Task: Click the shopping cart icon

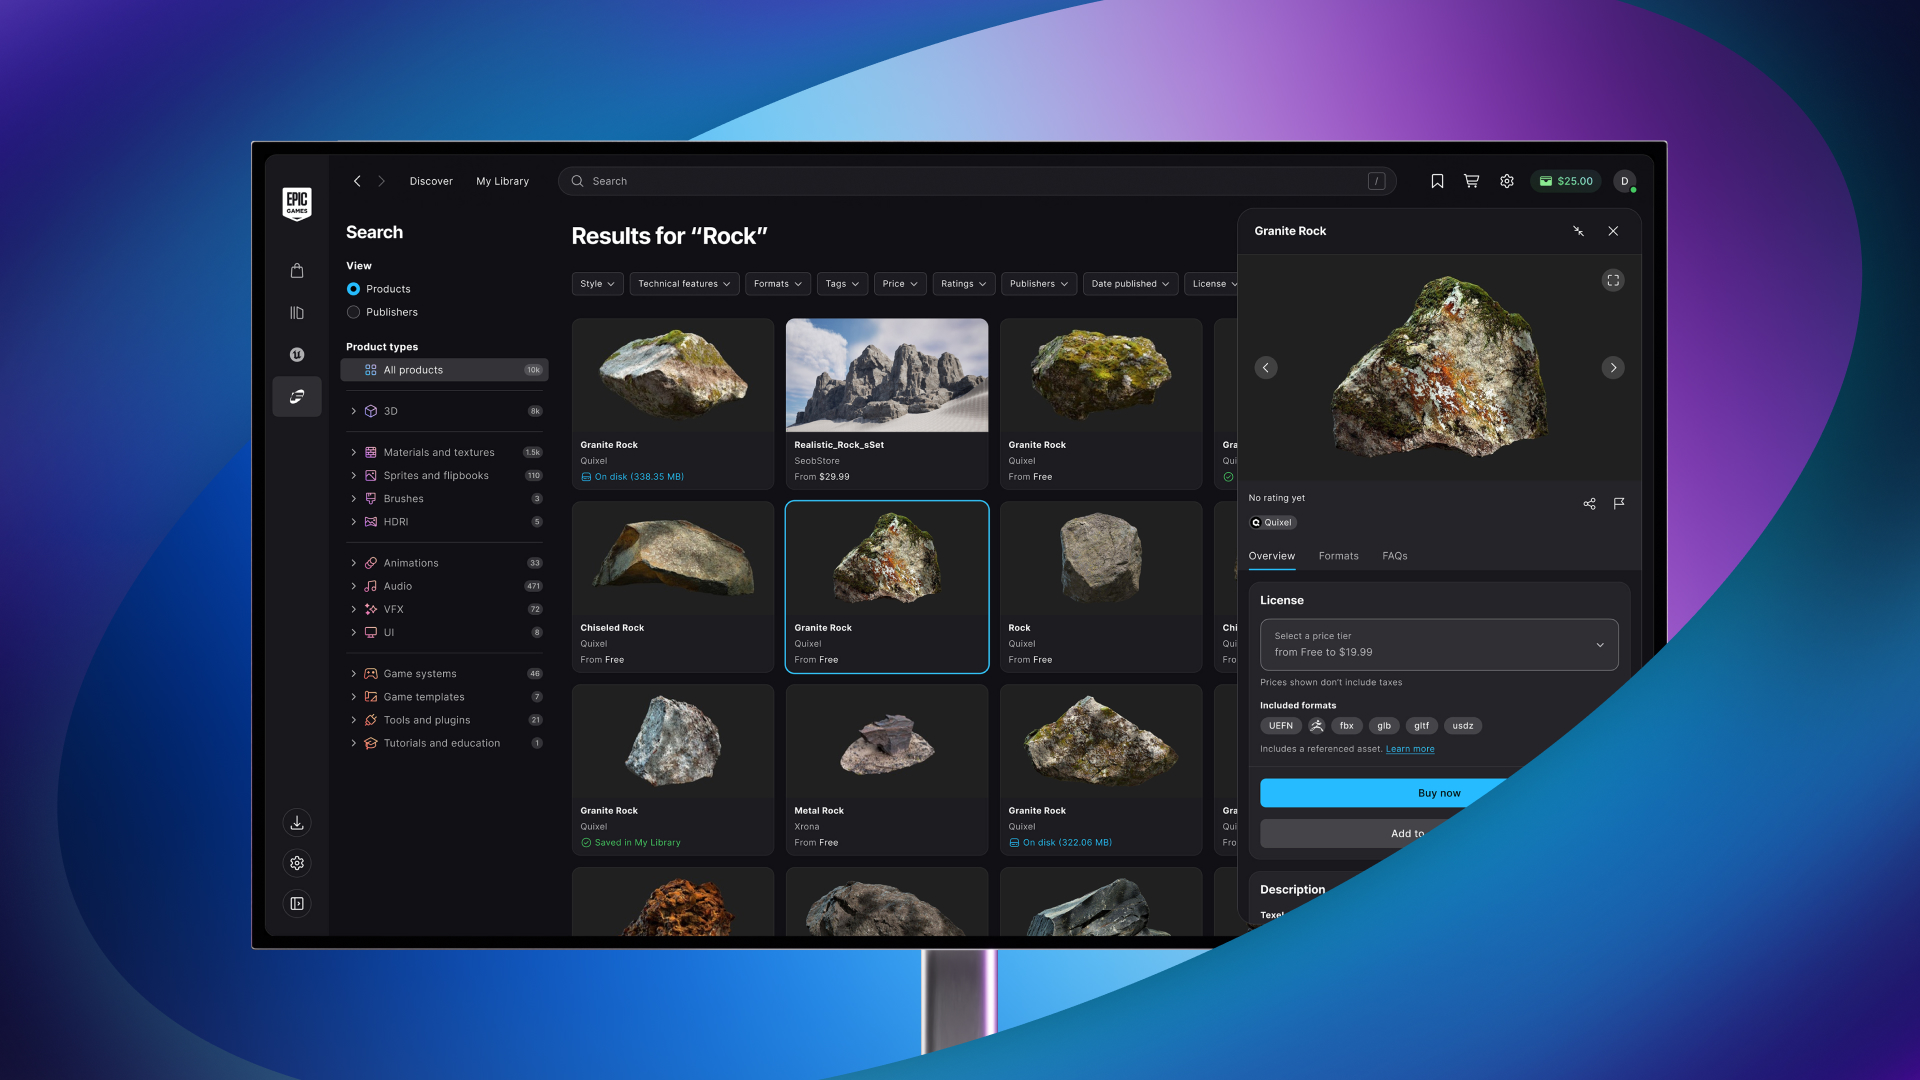Action: coord(1471,181)
